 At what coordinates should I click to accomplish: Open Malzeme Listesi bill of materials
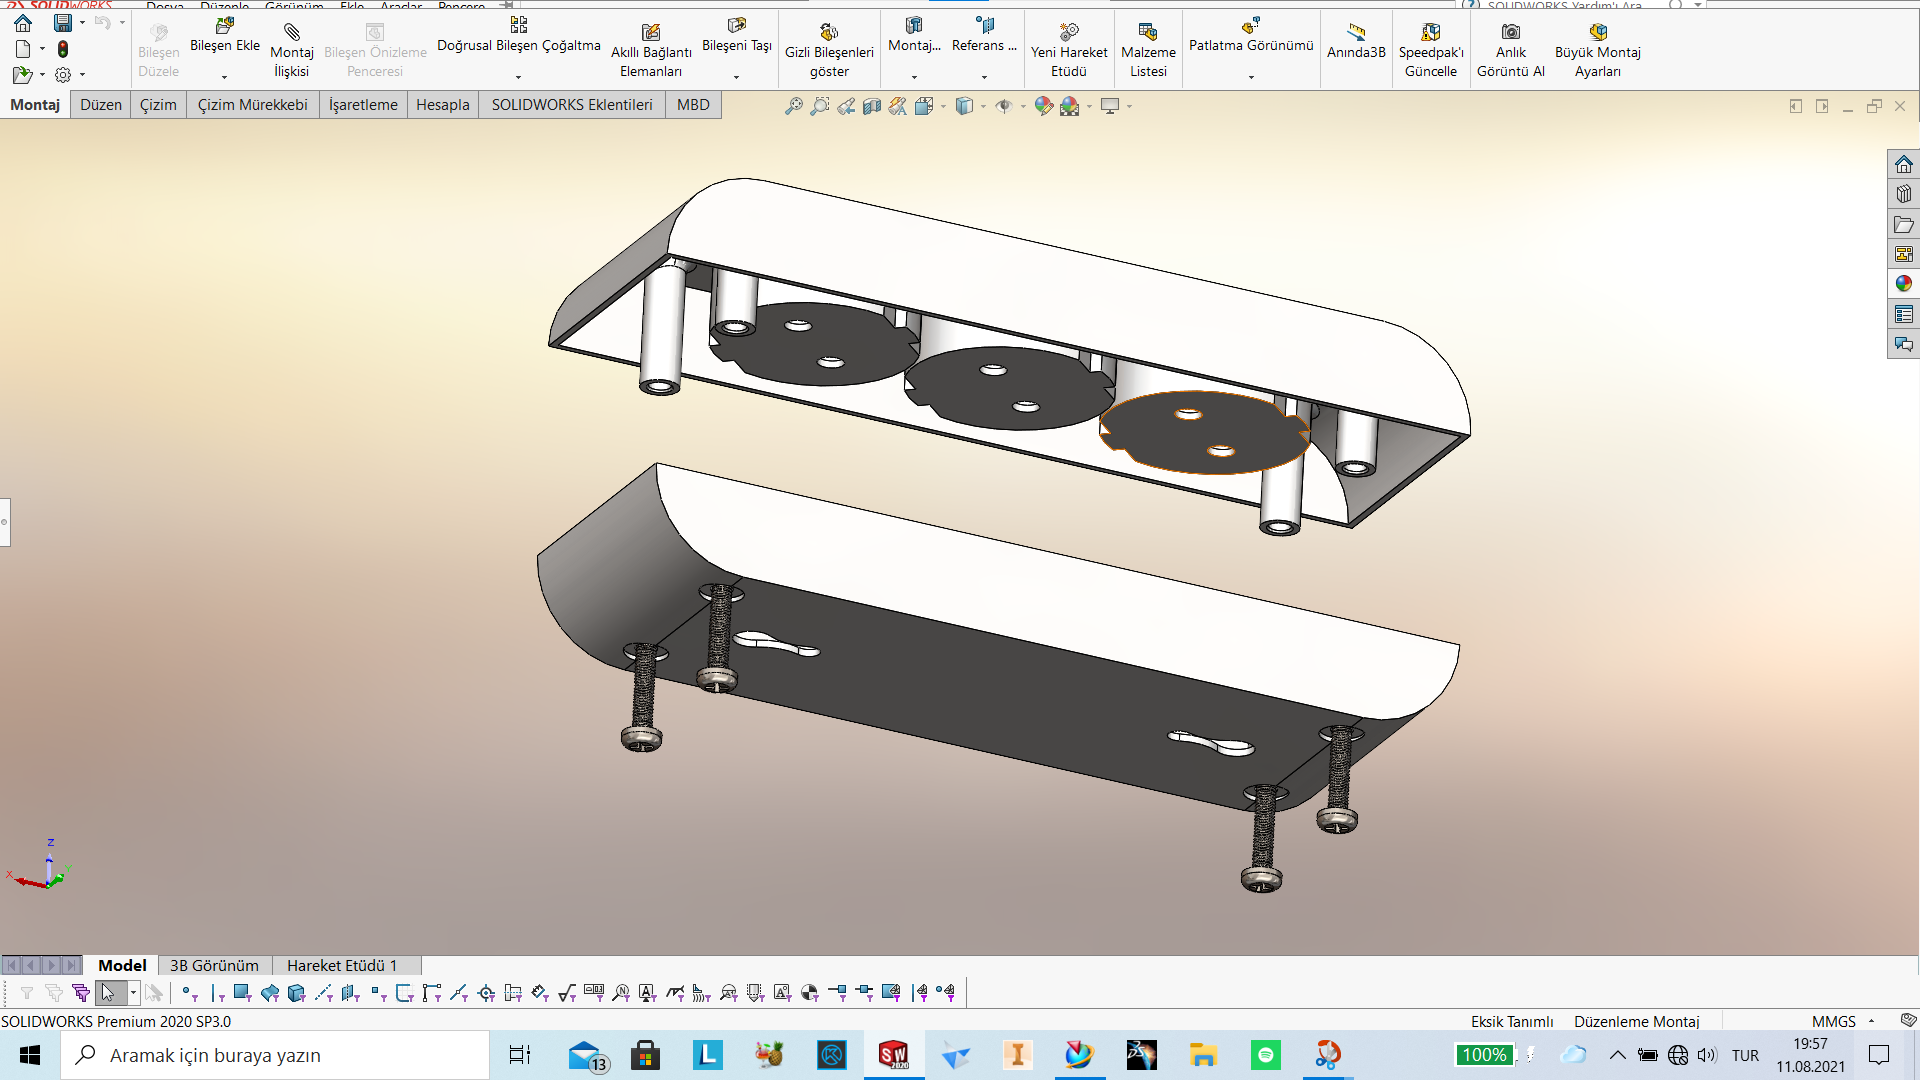pyautogui.click(x=1148, y=50)
